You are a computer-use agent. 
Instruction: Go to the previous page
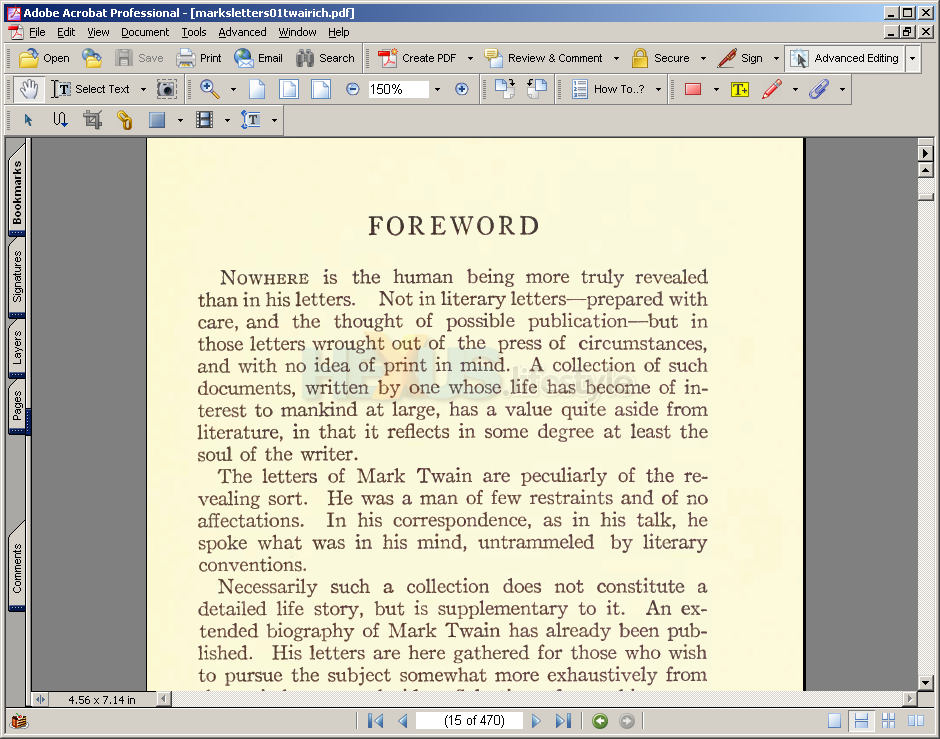coord(403,720)
